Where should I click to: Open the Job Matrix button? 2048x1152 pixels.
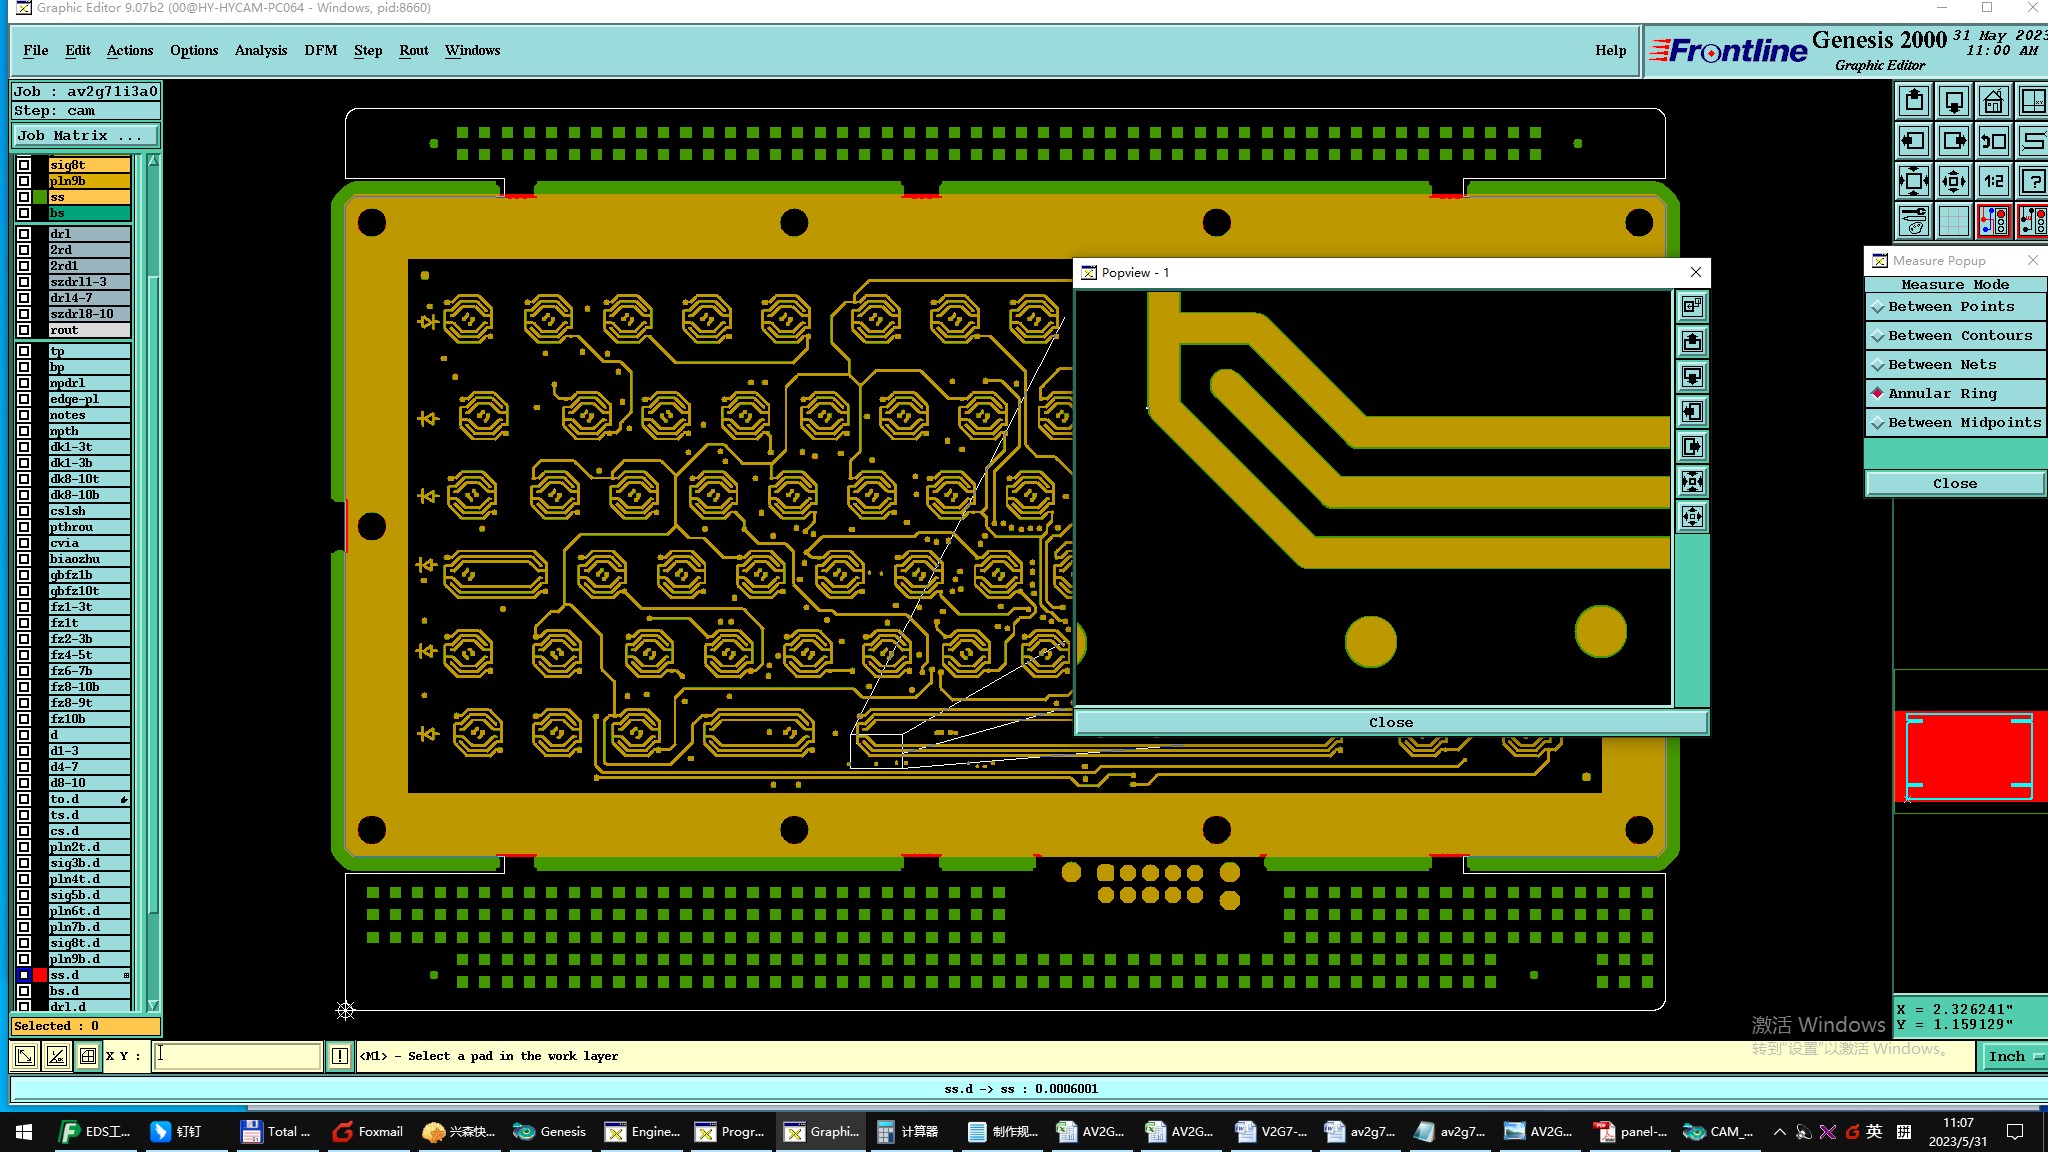coord(85,136)
